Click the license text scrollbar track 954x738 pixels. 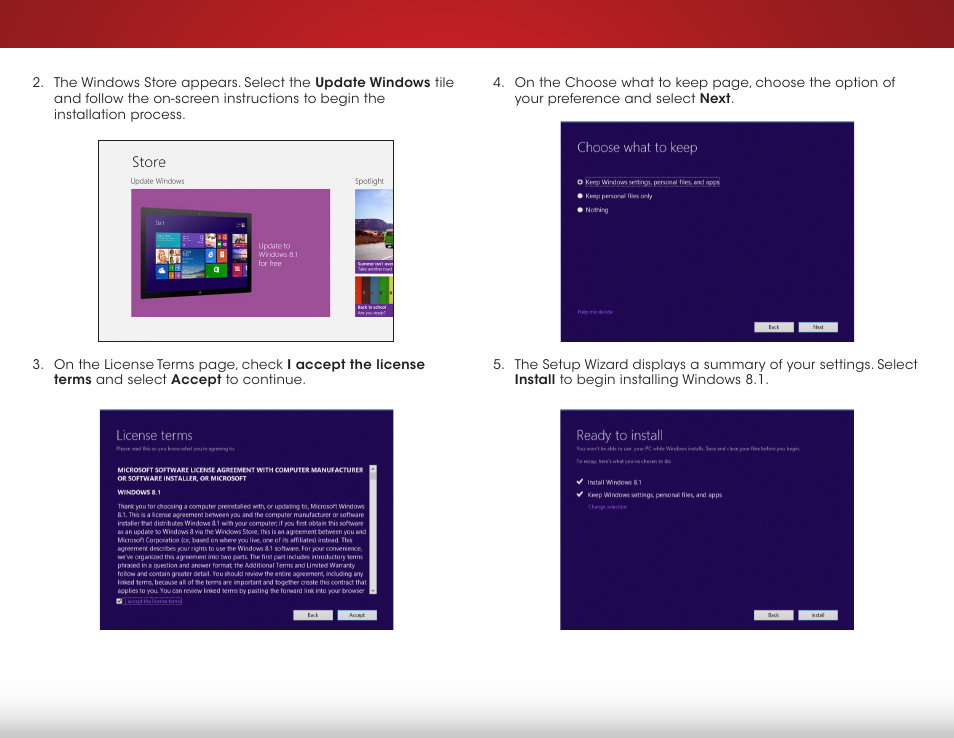[373, 529]
